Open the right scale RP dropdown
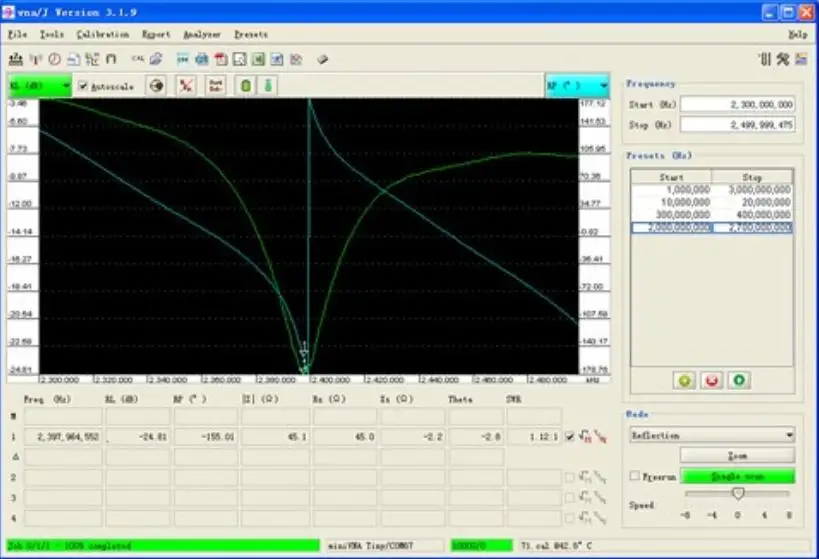This screenshot has height=559, width=819. click(577, 86)
